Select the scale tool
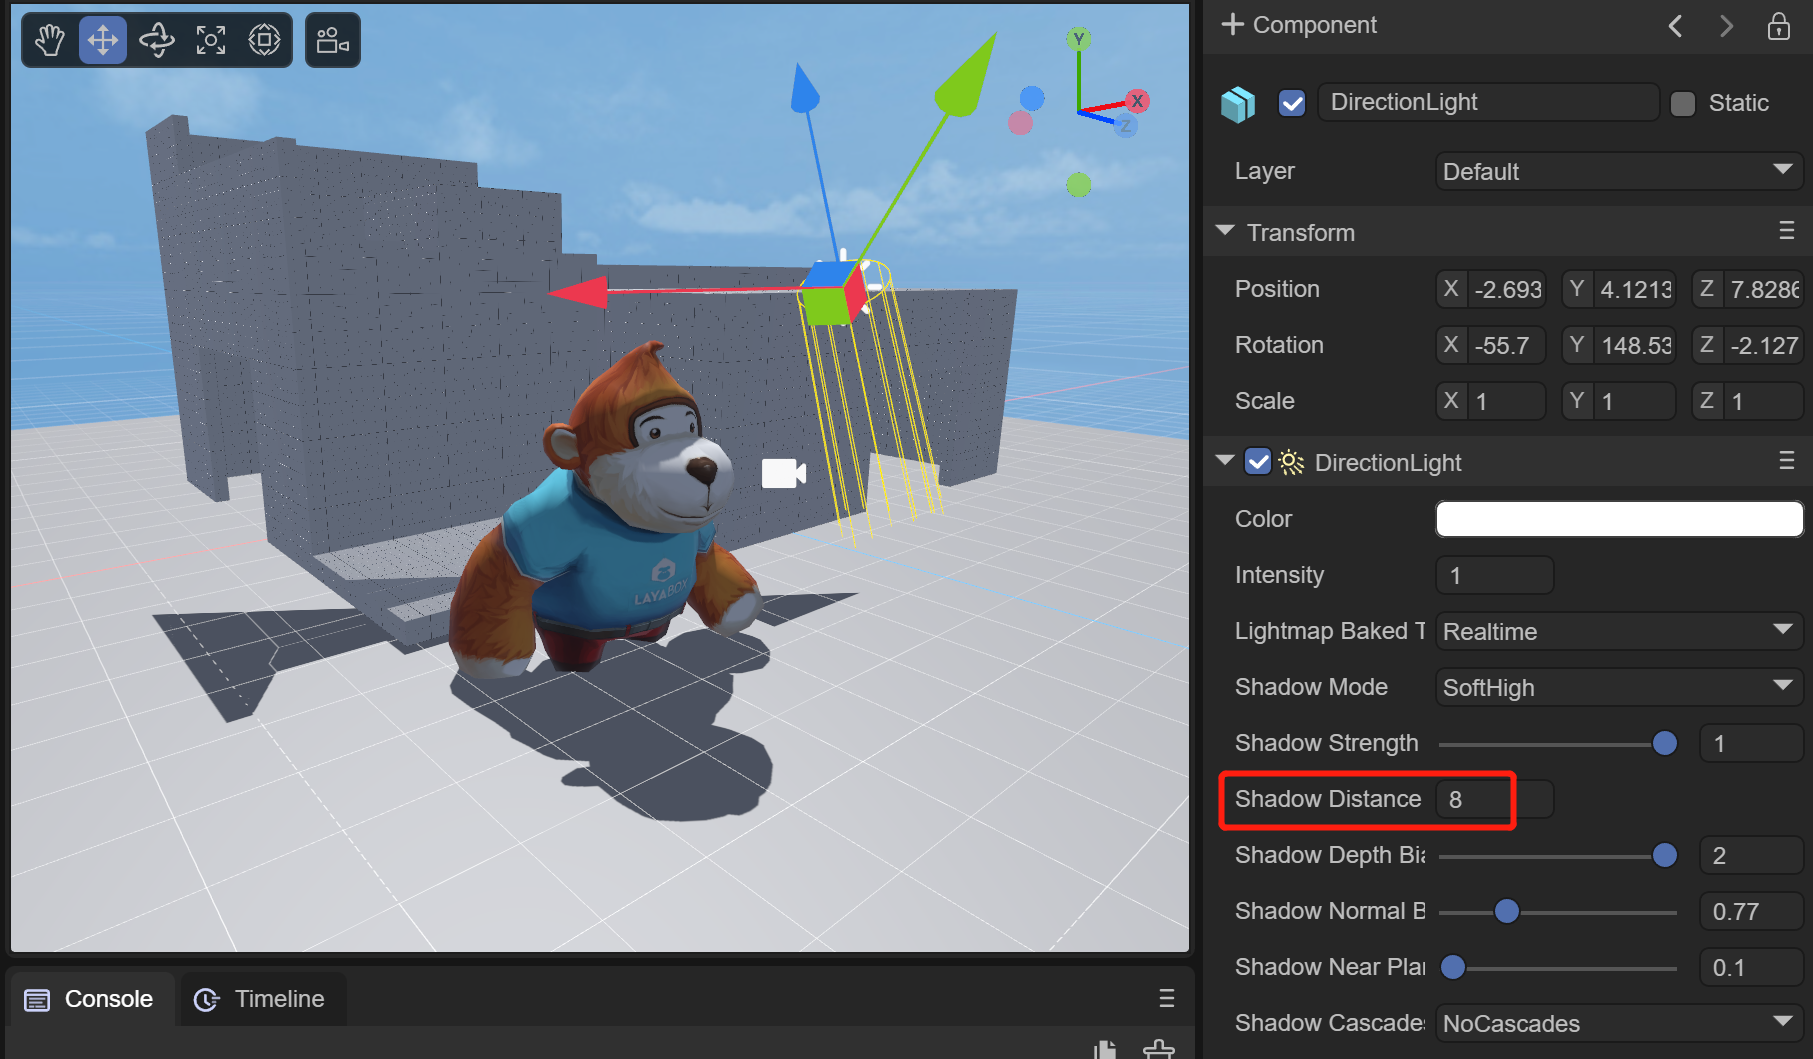Screen dimensions: 1813x1059 (211, 40)
